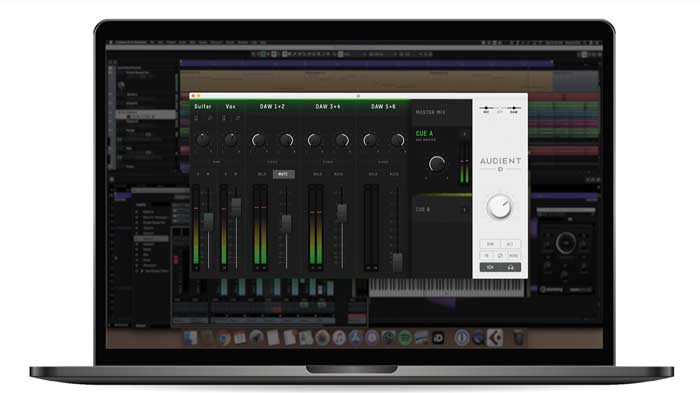Screen dimensions: 700x393
Task: Click the Guitar channel name
Action: (203, 107)
